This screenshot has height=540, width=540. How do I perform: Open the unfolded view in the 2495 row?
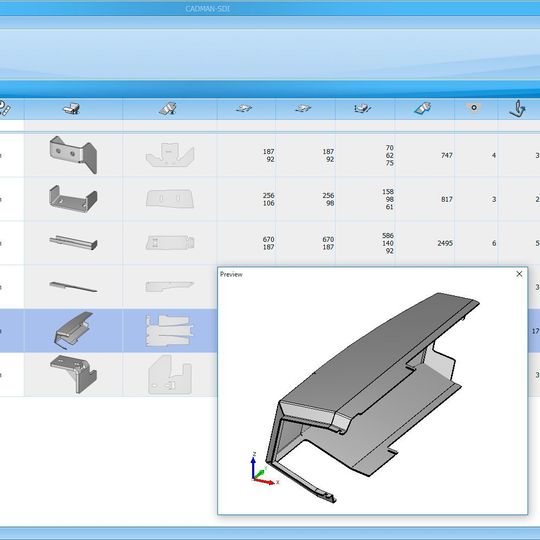[170, 243]
